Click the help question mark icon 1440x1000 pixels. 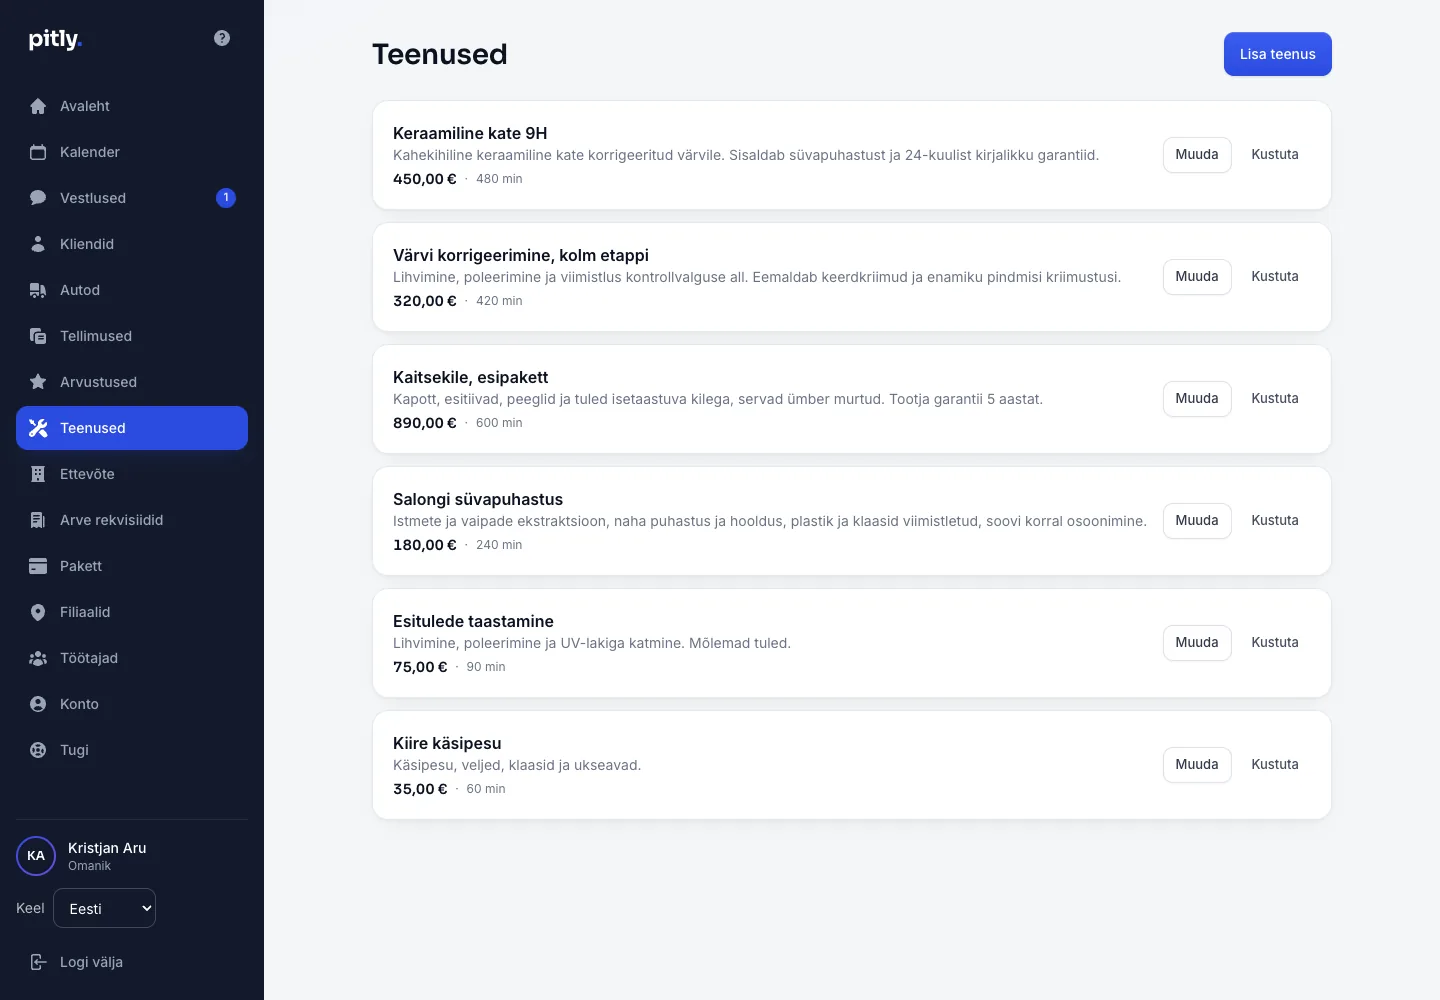(x=222, y=38)
